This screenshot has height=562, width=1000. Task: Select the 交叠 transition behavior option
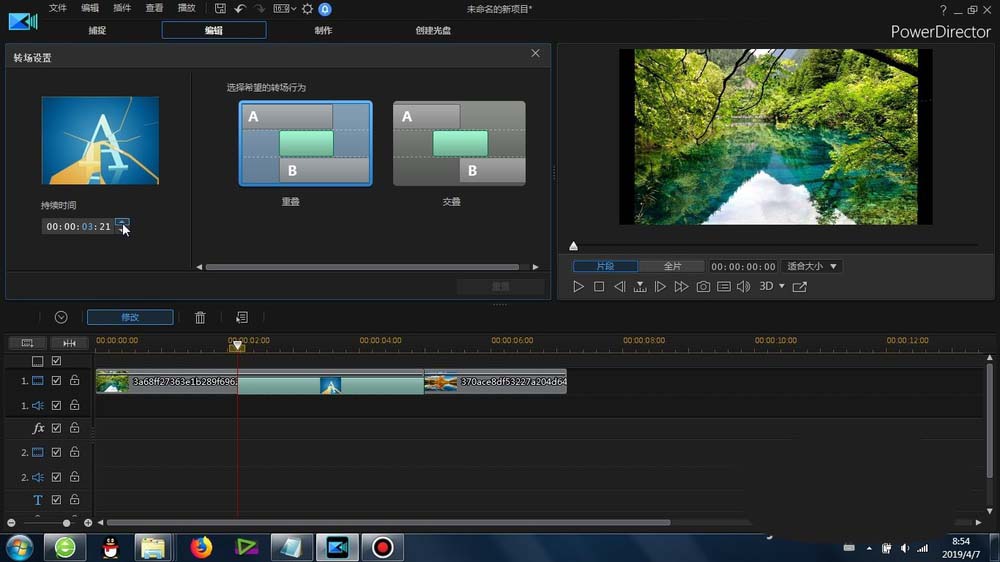[x=459, y=144]
